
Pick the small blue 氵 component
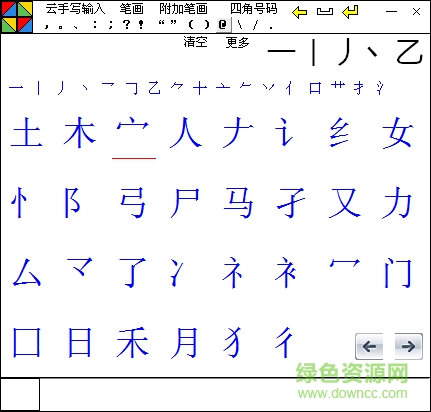click(x=379, y=88)
